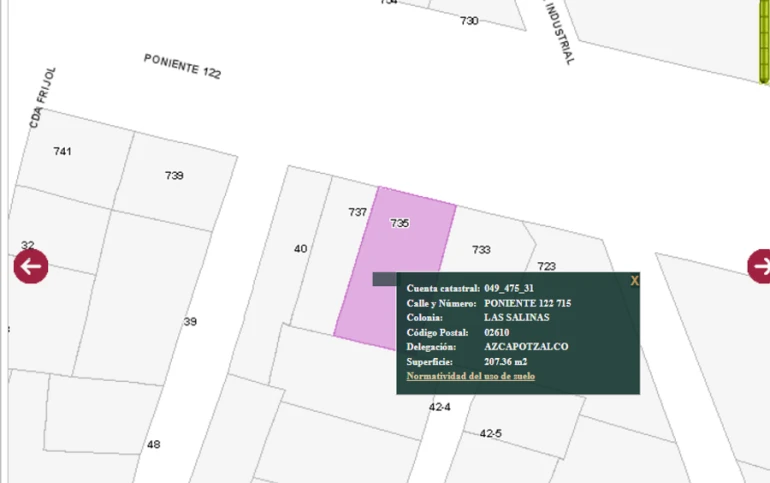Click the left red arrow to pan map

(x=30, y=266)
